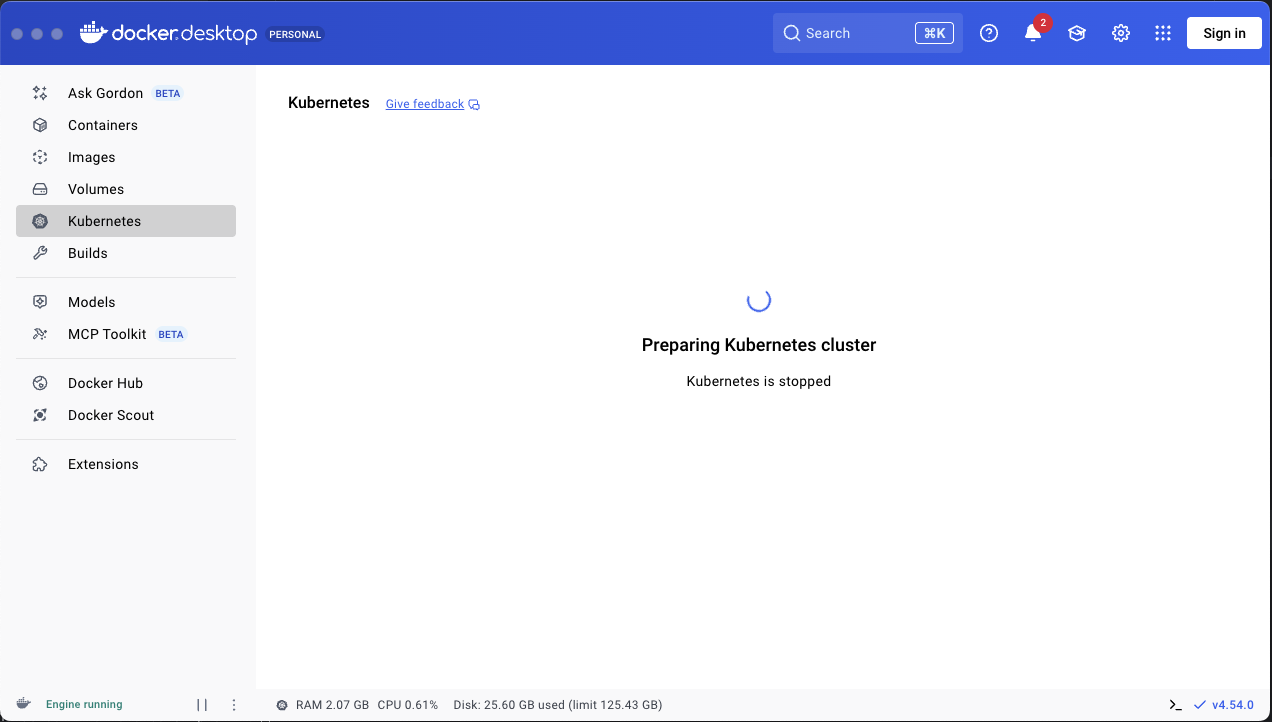Click the Volumes drive icon
The width and height of the screenshot is (1272, 722).
40,189
